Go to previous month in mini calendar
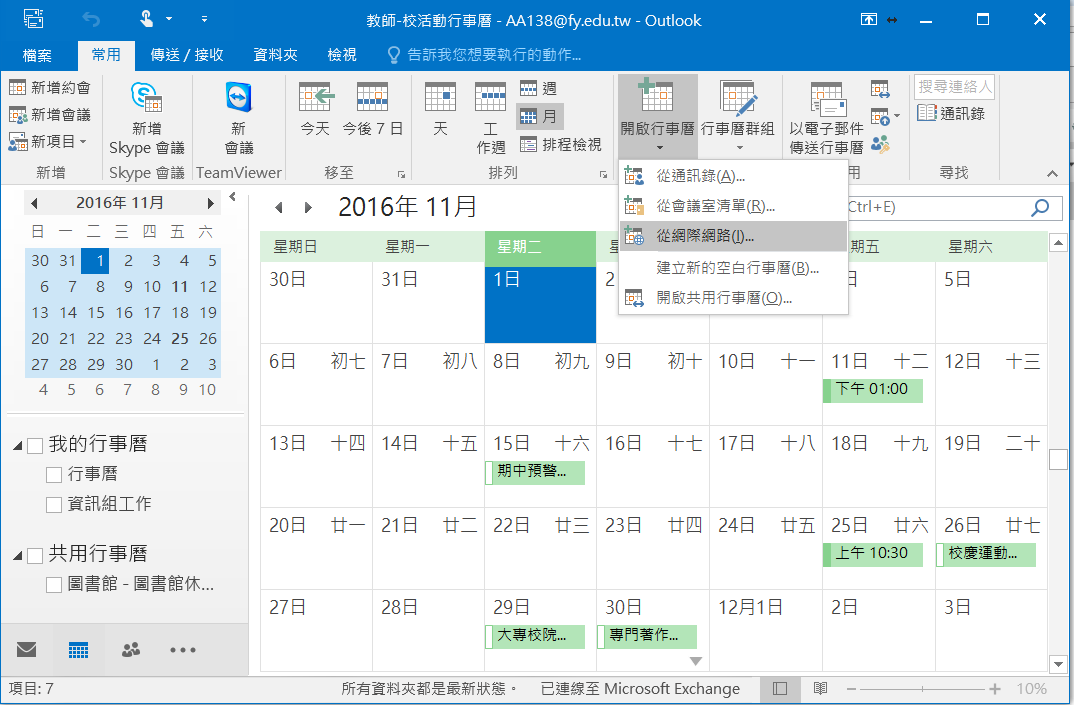 tap(34, 203)
